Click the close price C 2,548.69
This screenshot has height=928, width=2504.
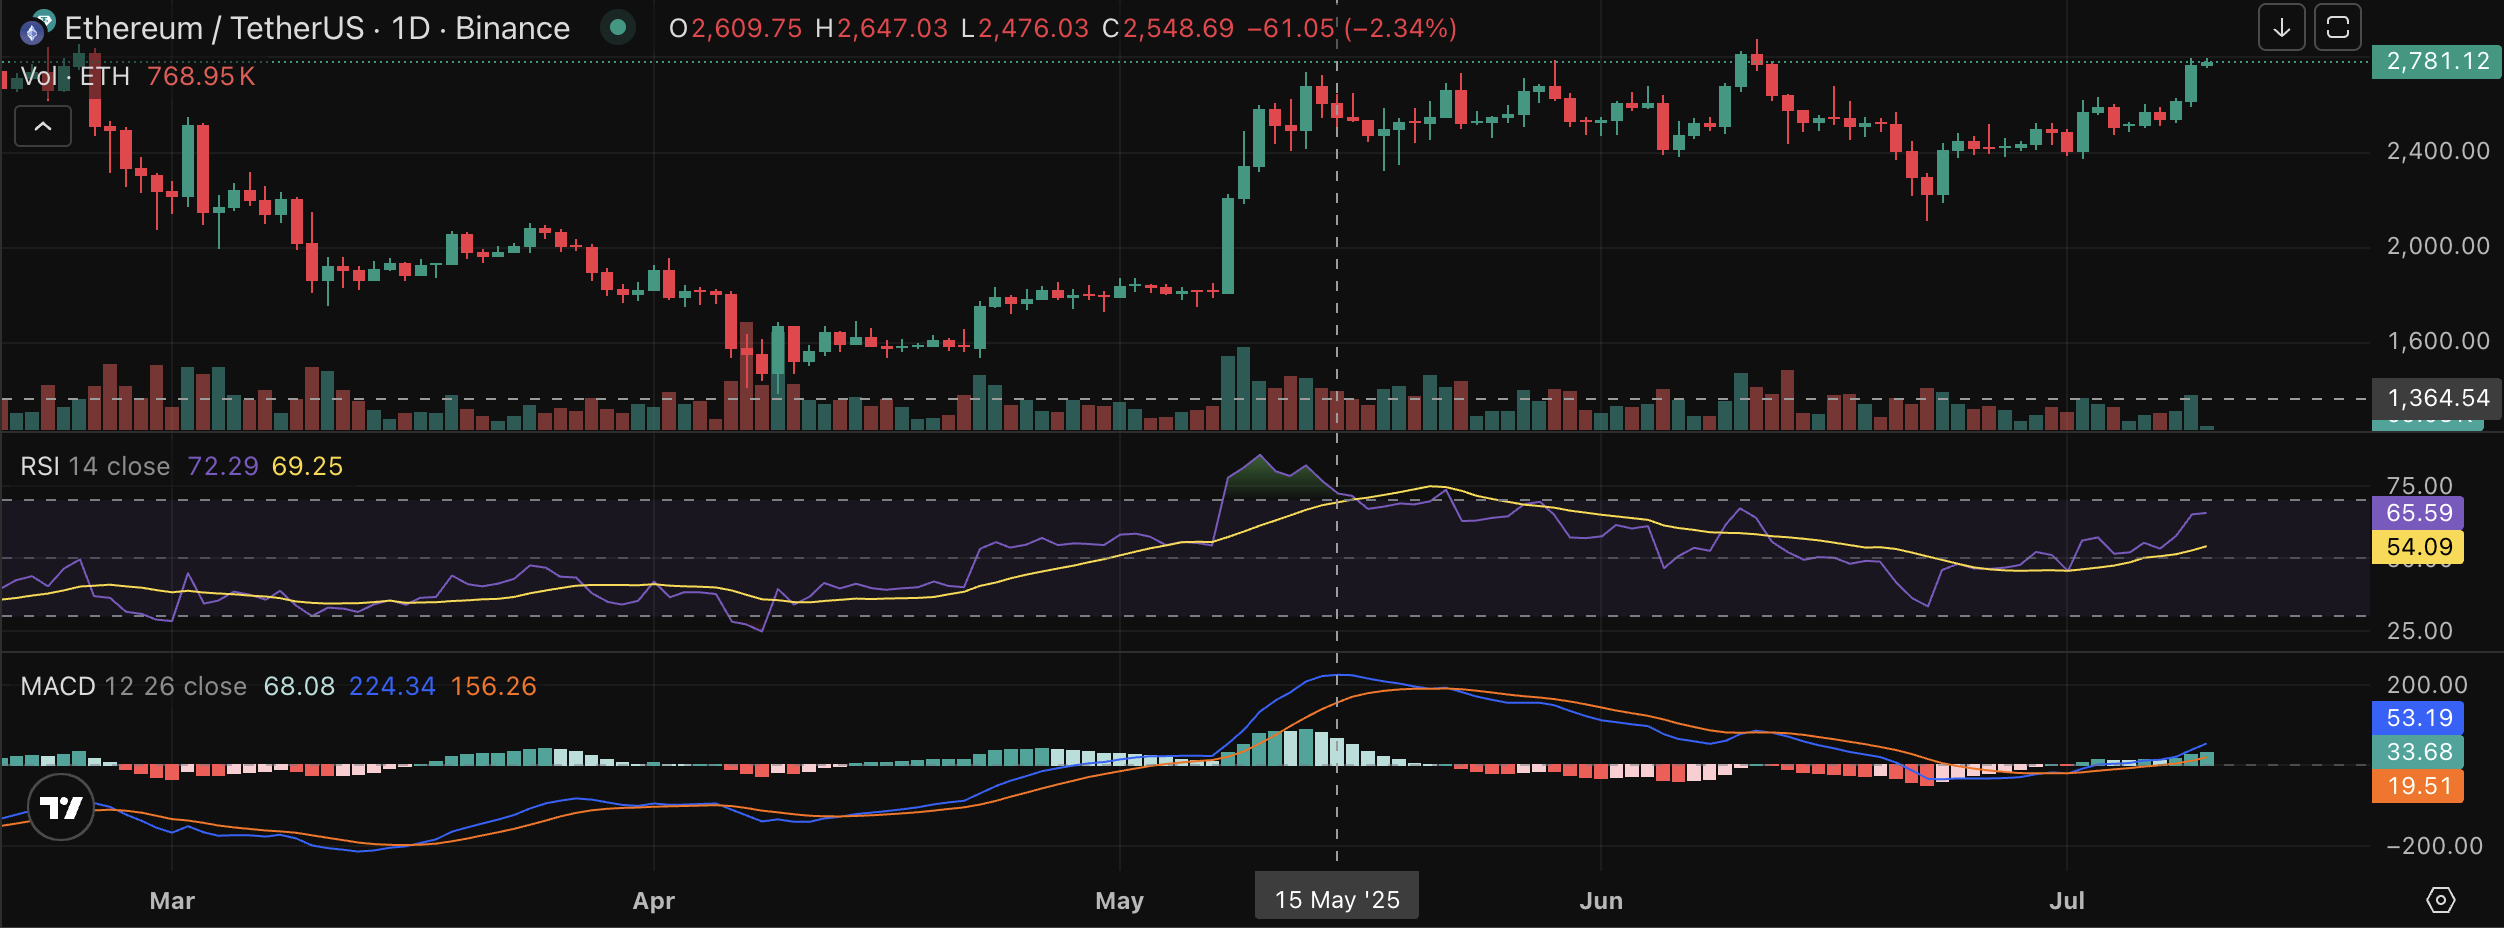(x=1168, y=28)
